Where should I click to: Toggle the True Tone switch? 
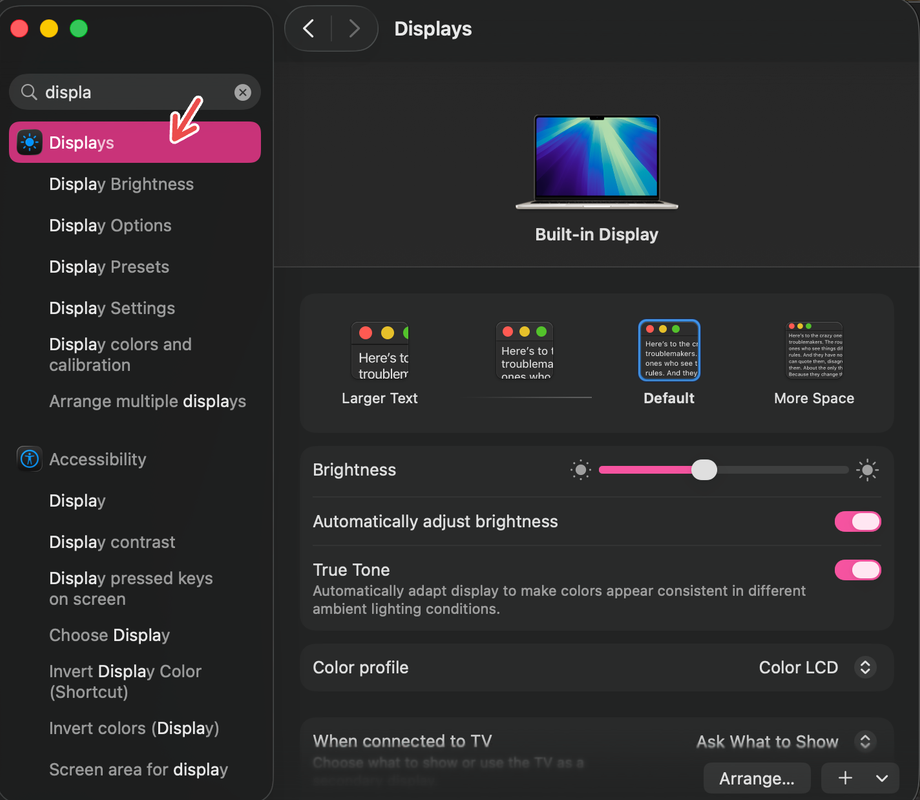point(858,570)
